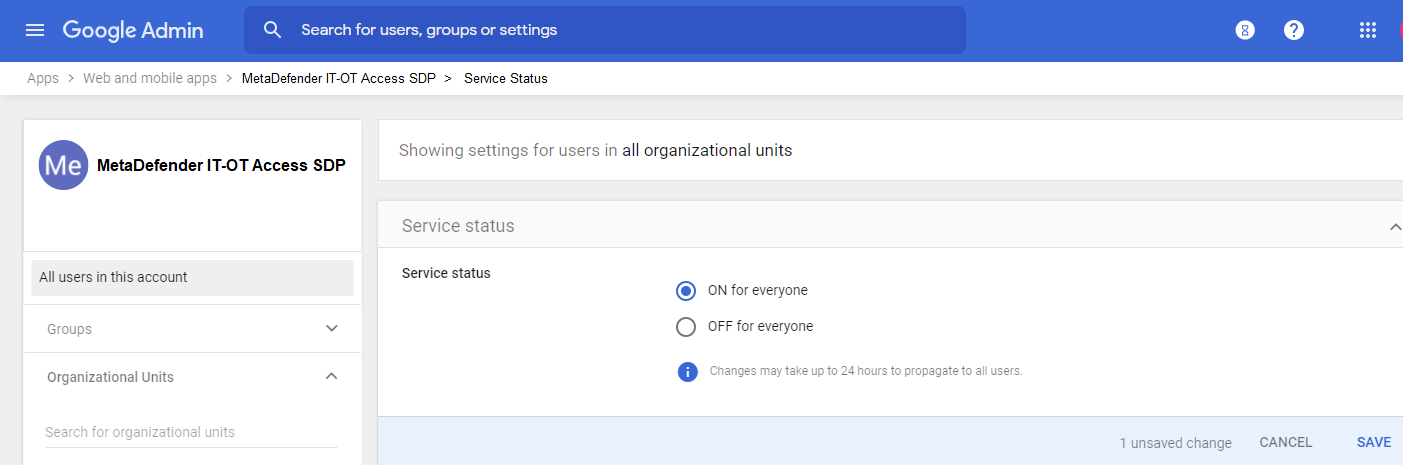Save the unsaved change
The width and height of the screenshot is (1403, 465).
point(1374,442)
